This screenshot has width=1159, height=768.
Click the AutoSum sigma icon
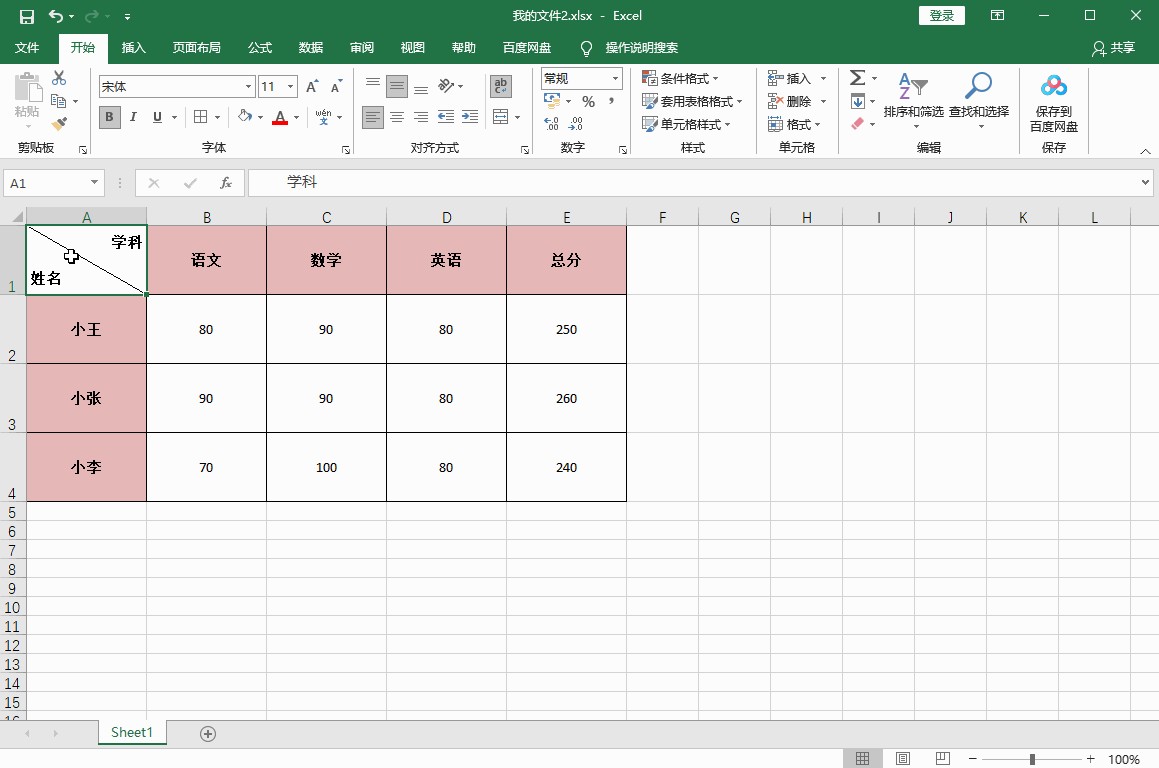857,78
